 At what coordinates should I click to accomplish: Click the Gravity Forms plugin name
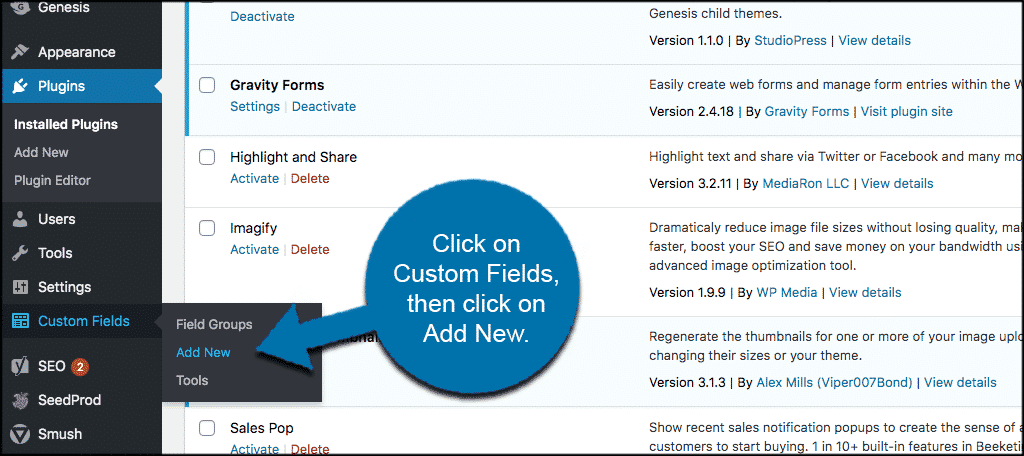277,86
